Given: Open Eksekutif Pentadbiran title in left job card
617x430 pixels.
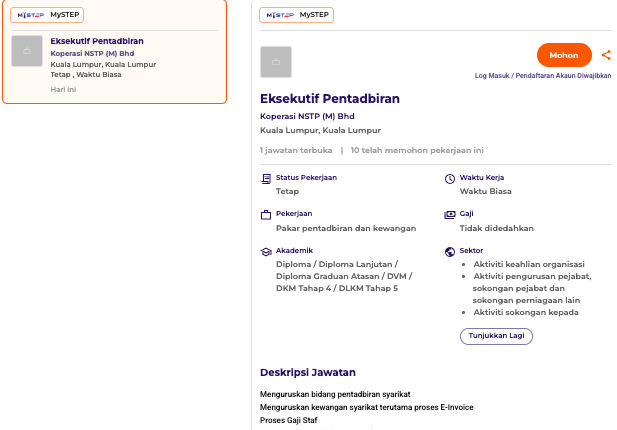Looking at the screenshot, I should 97,41.
